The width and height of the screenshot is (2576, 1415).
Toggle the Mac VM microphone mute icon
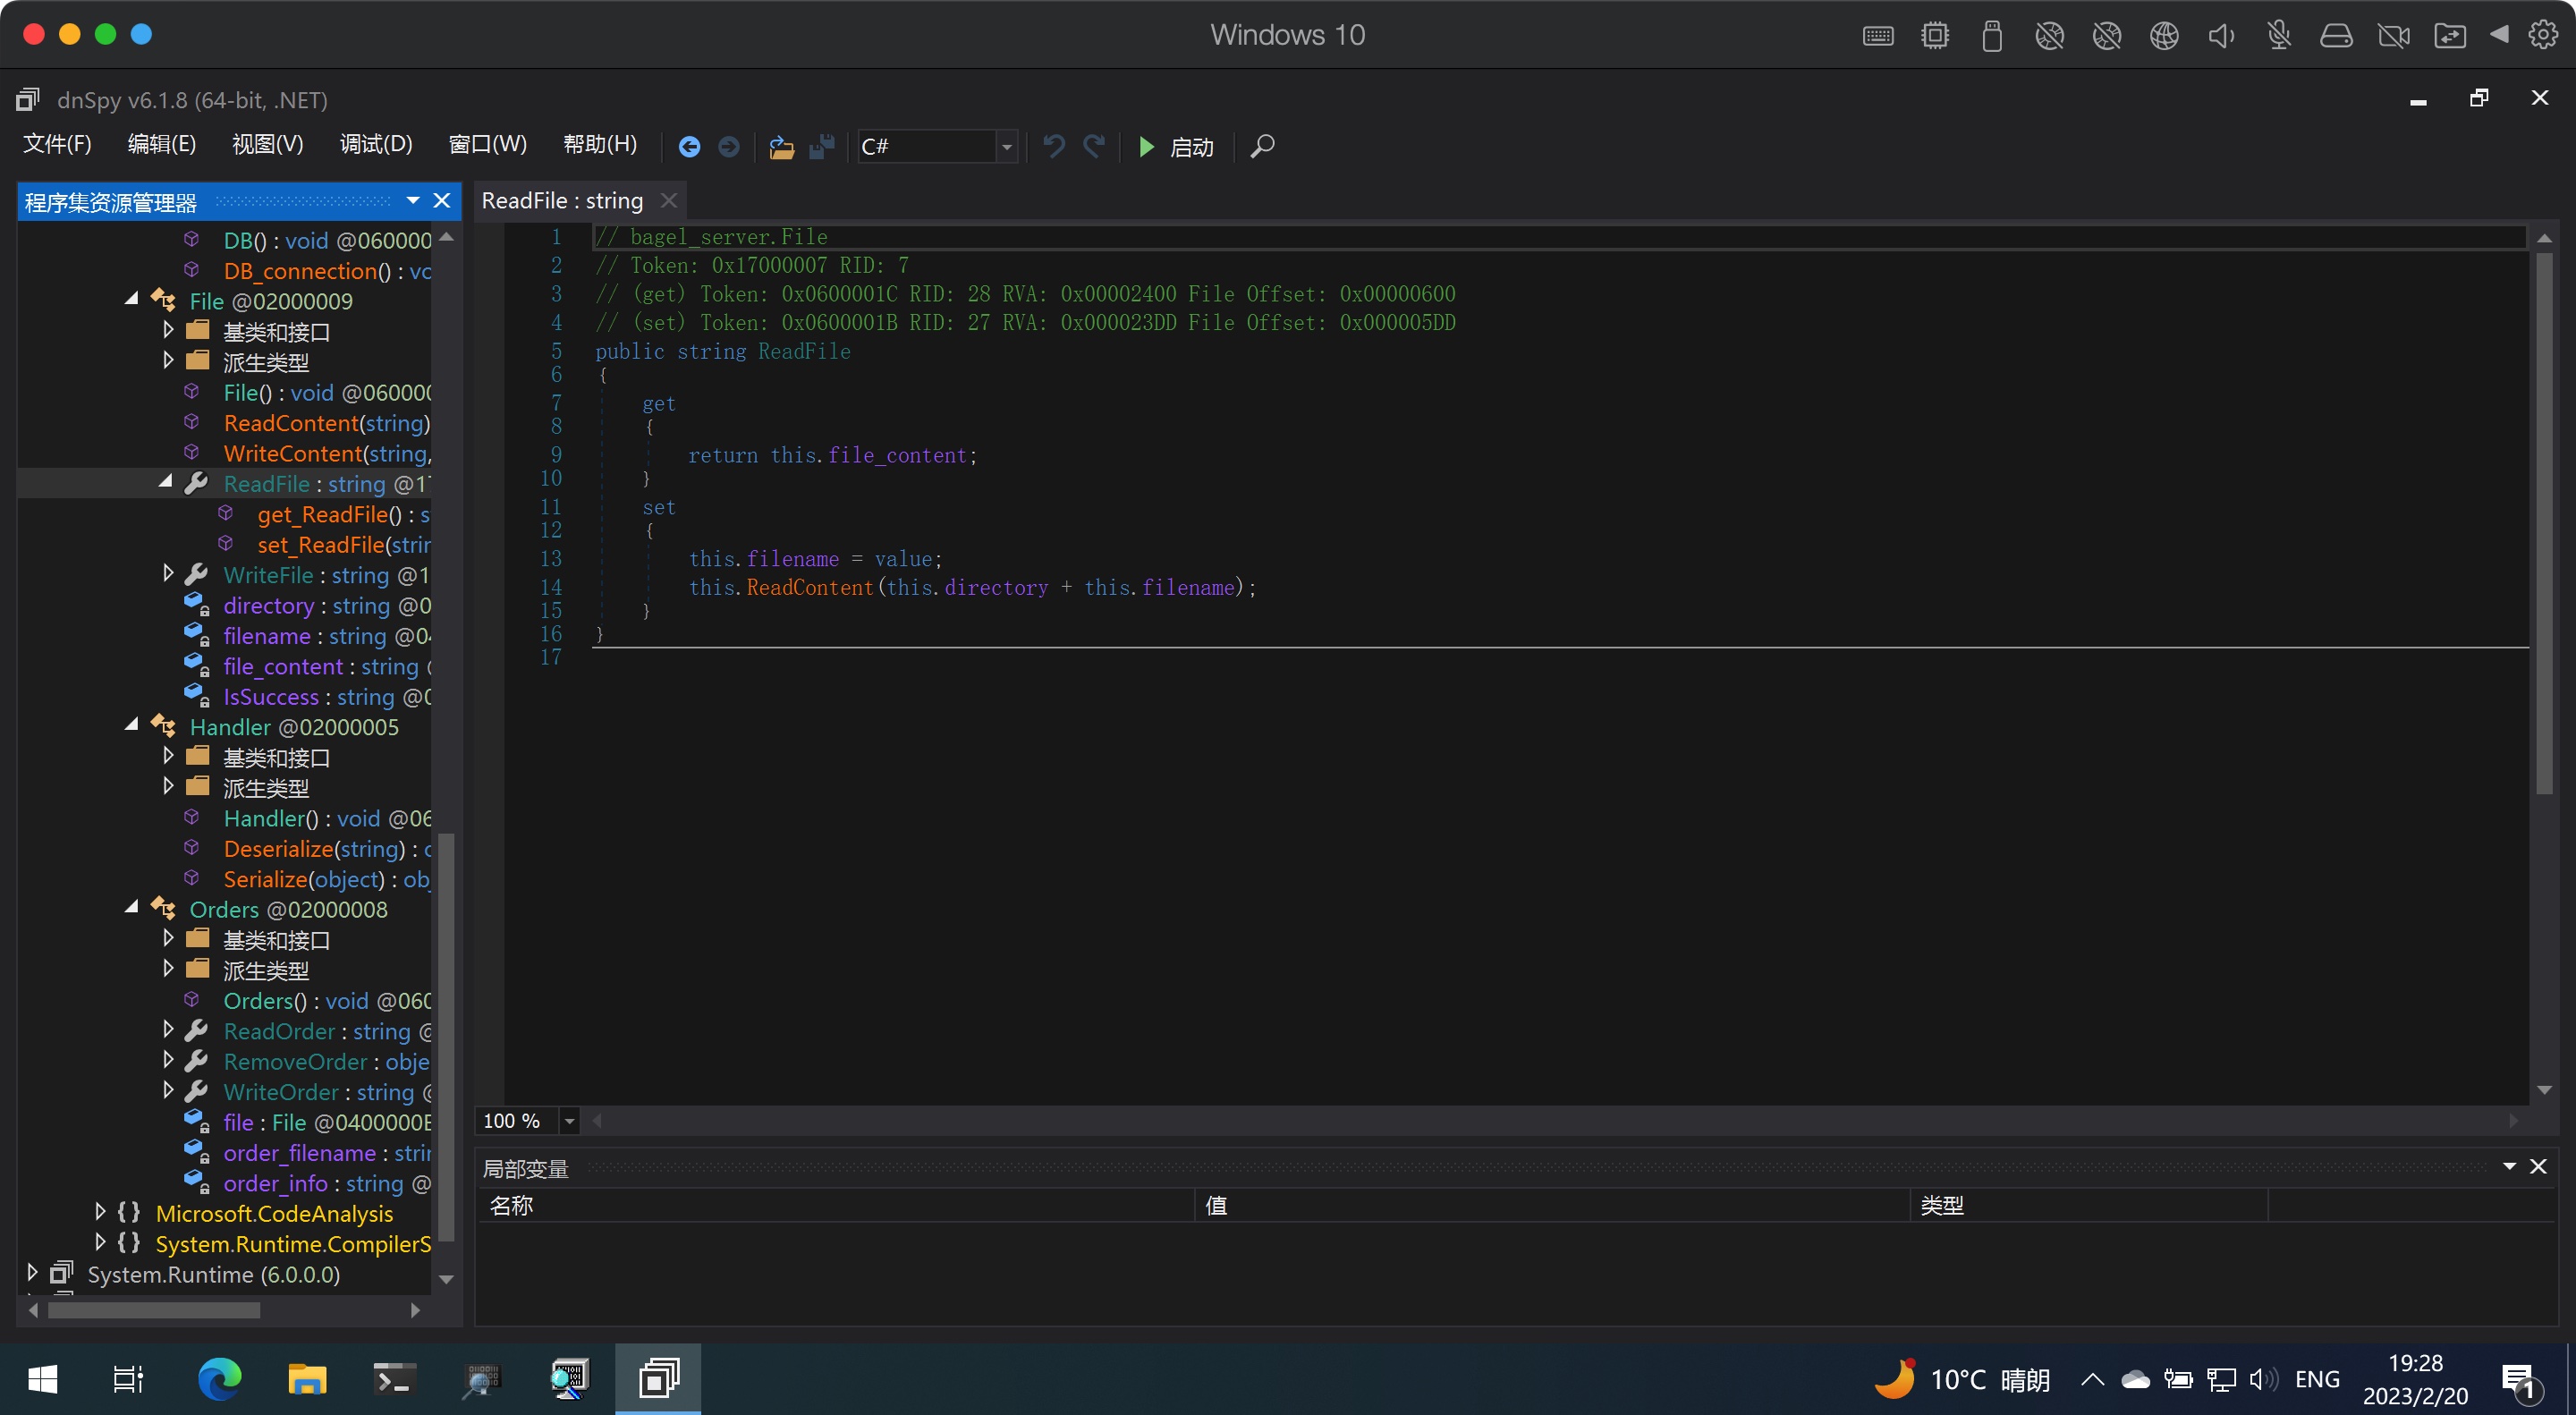2279,36
